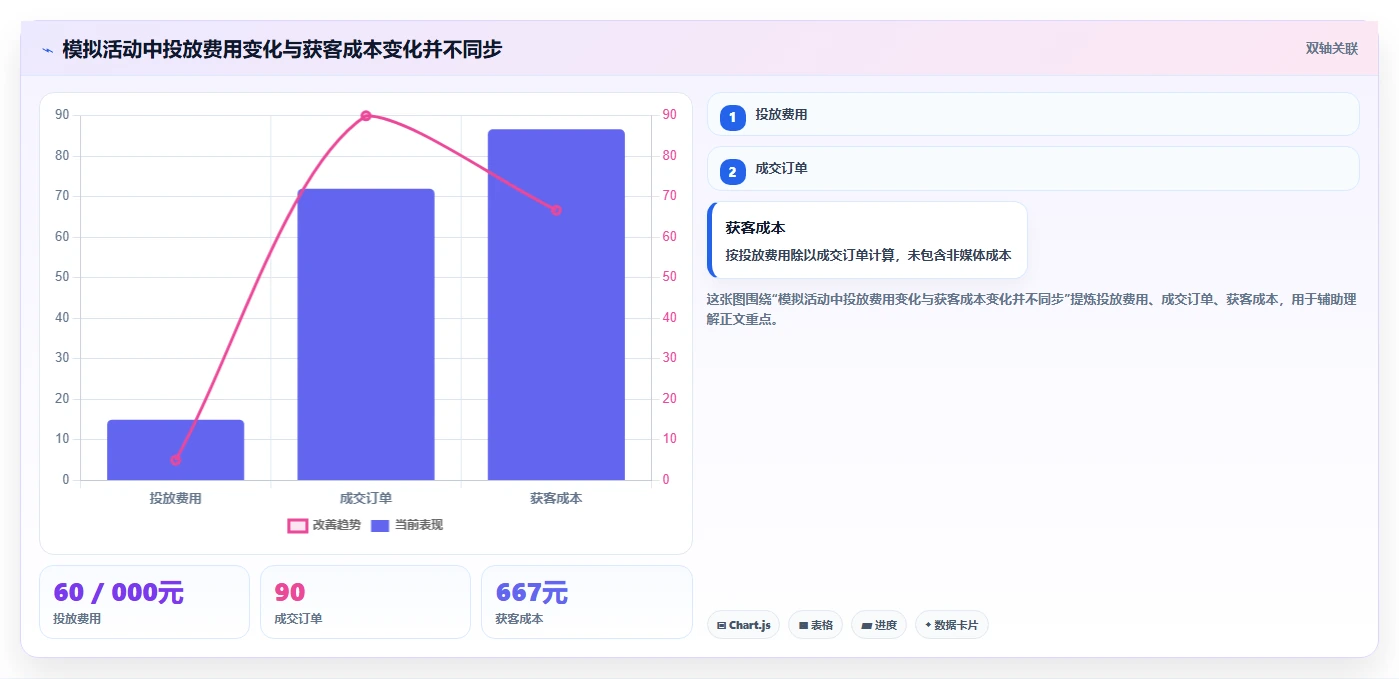Click the chart title 模拟活动中投放费用变化
The width and height of the screenshot is (1399, 679).
282,49
